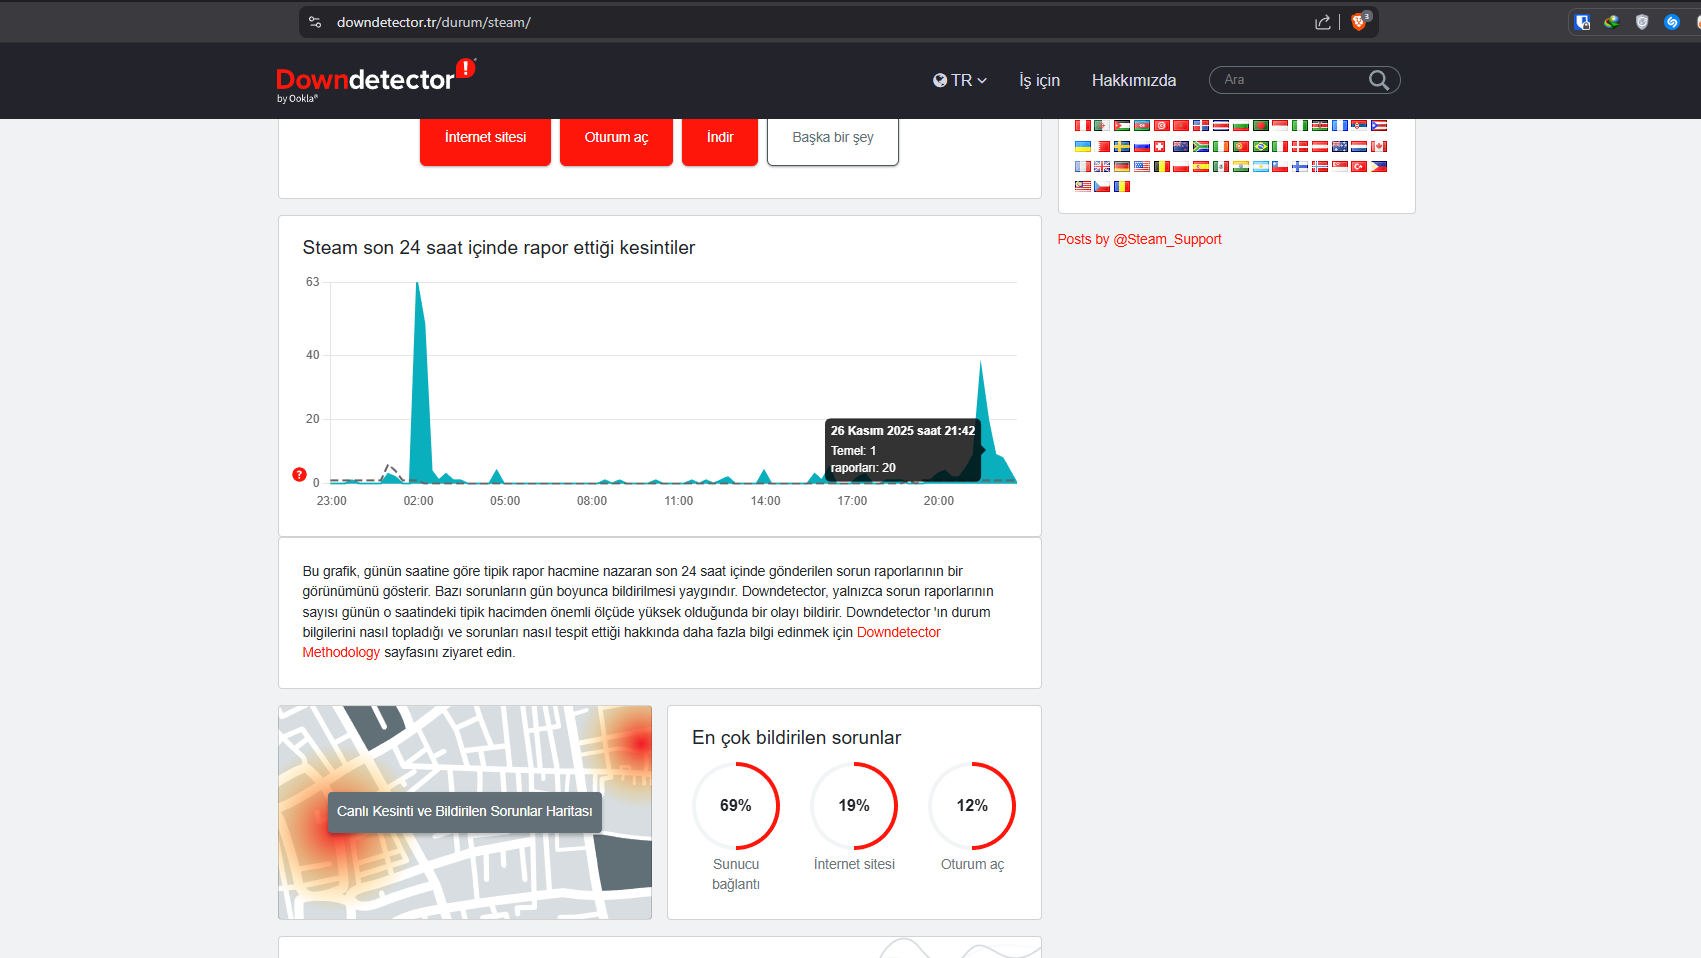Select the Malaysia flag

pos(1083,186)
